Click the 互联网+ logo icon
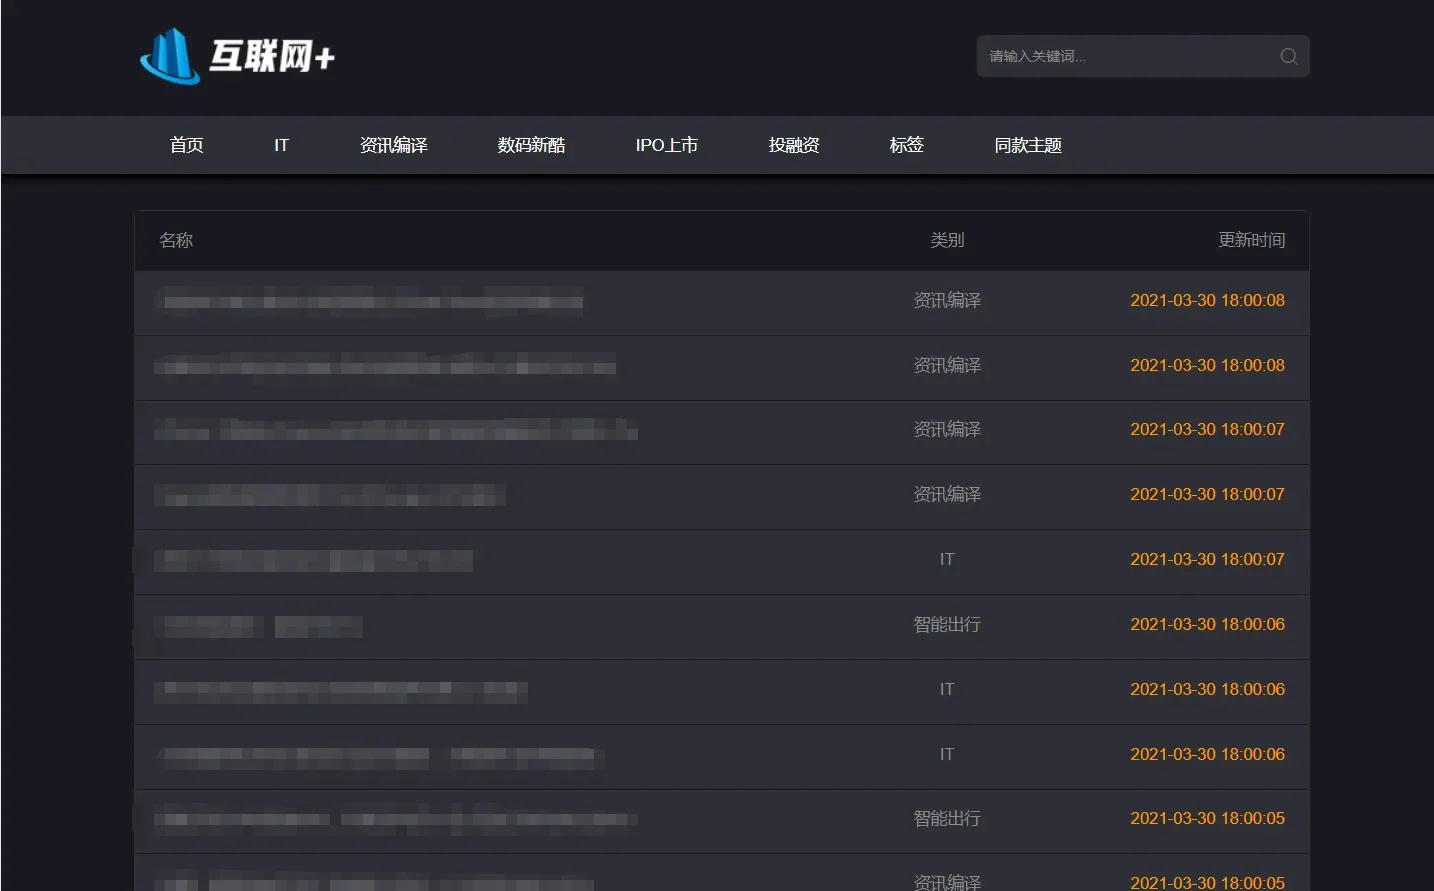 168,56
